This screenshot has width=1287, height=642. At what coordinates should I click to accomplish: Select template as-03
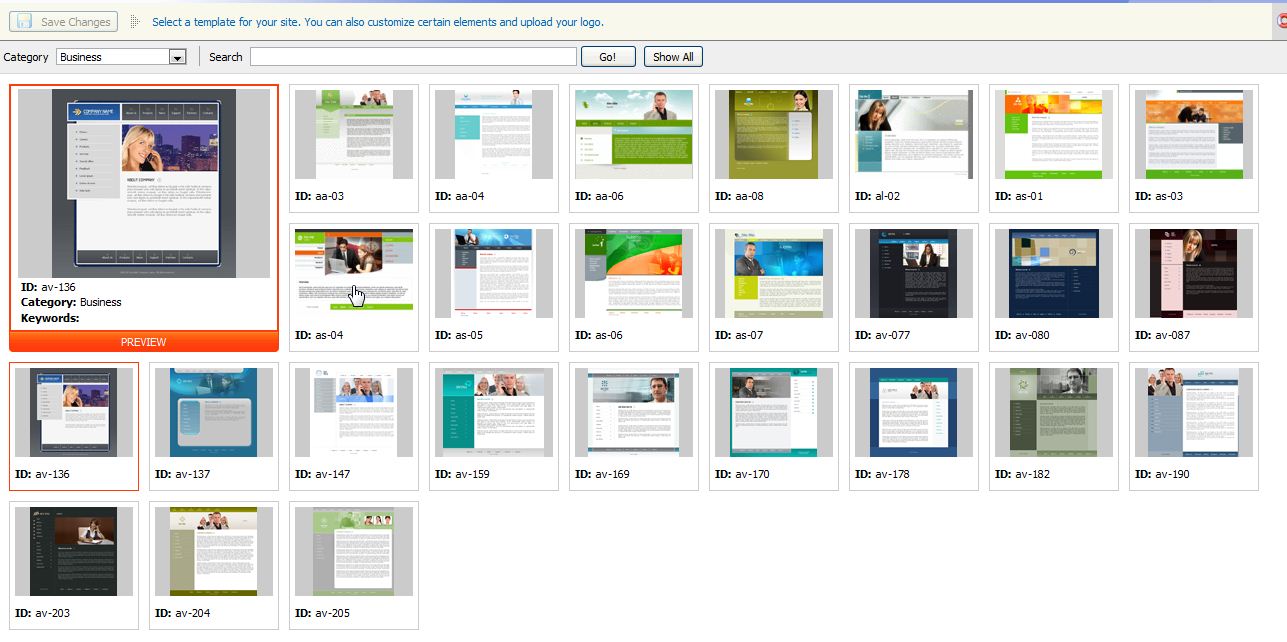point(1193,135)
